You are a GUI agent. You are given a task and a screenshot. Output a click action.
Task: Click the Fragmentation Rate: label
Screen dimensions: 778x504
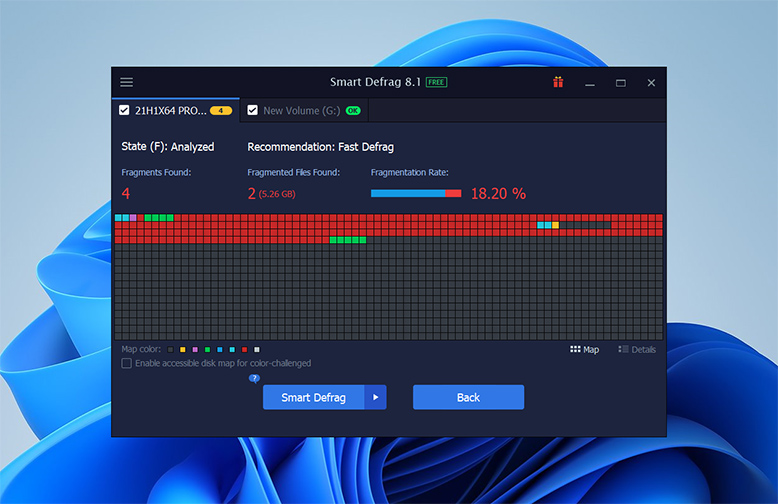coord(409,172)
